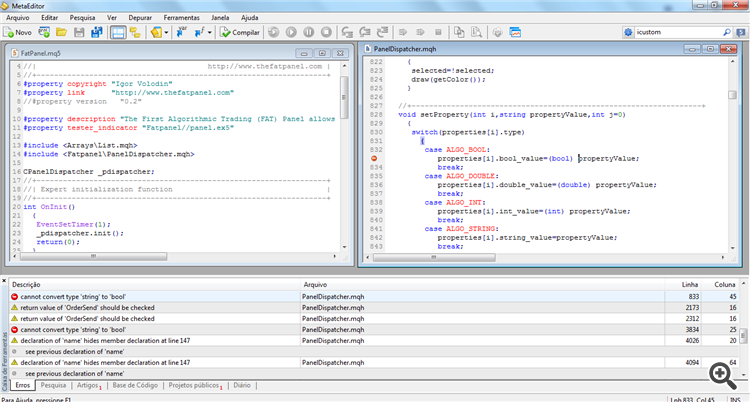The height and width of the screenshot is (402, 750).
Task: Click the Step Out debug icon
Action: pos(383,33)
